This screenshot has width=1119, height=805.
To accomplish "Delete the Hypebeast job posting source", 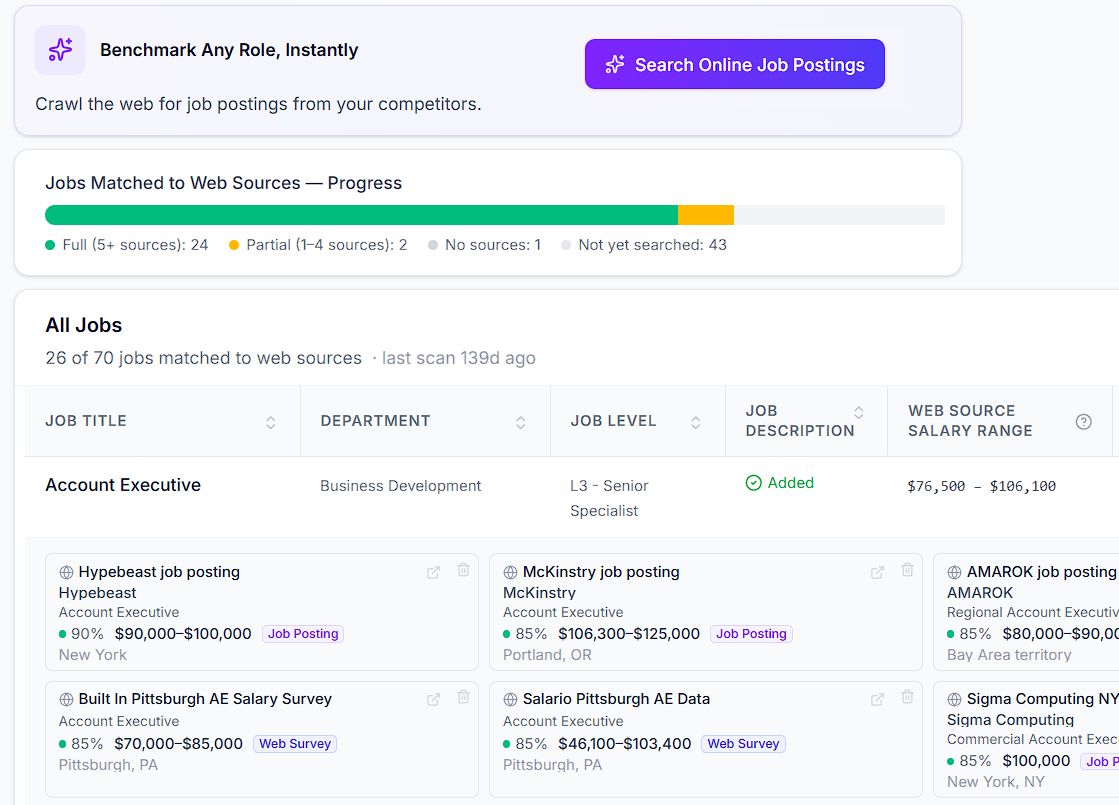I will point(464,569).
